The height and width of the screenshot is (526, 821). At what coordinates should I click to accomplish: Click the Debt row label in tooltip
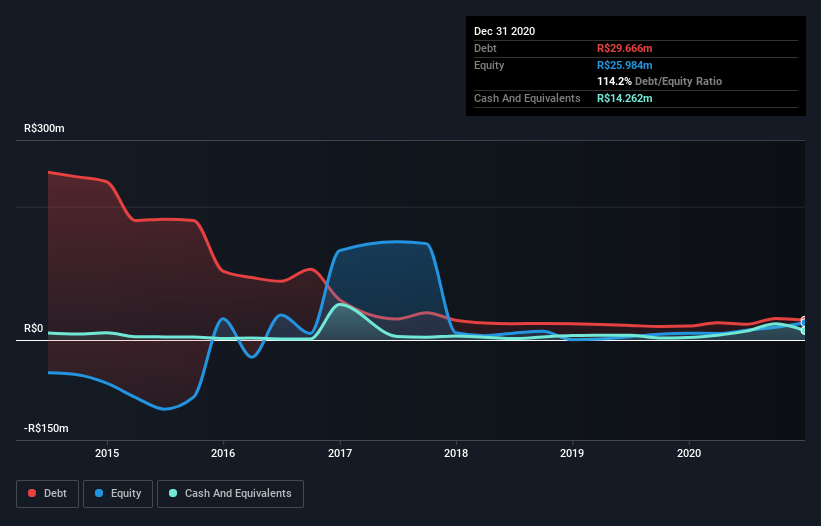pyautogui.click(x=485, y=48)
